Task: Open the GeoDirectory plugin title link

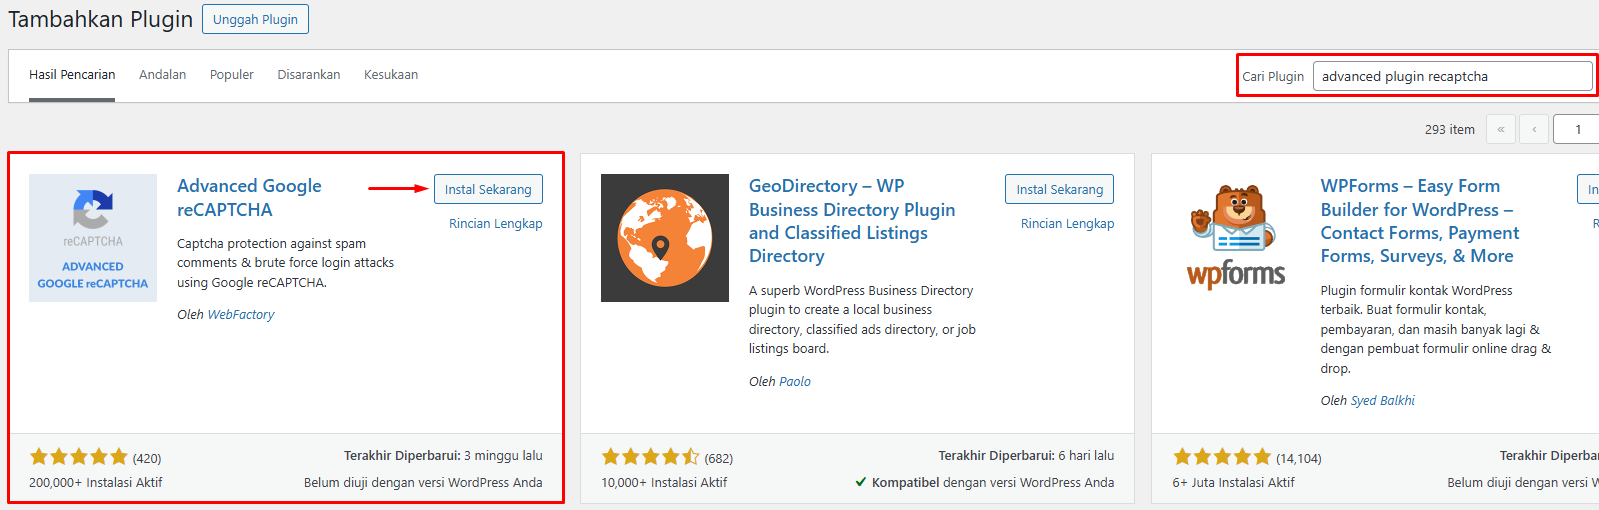Action: (852, 221)
